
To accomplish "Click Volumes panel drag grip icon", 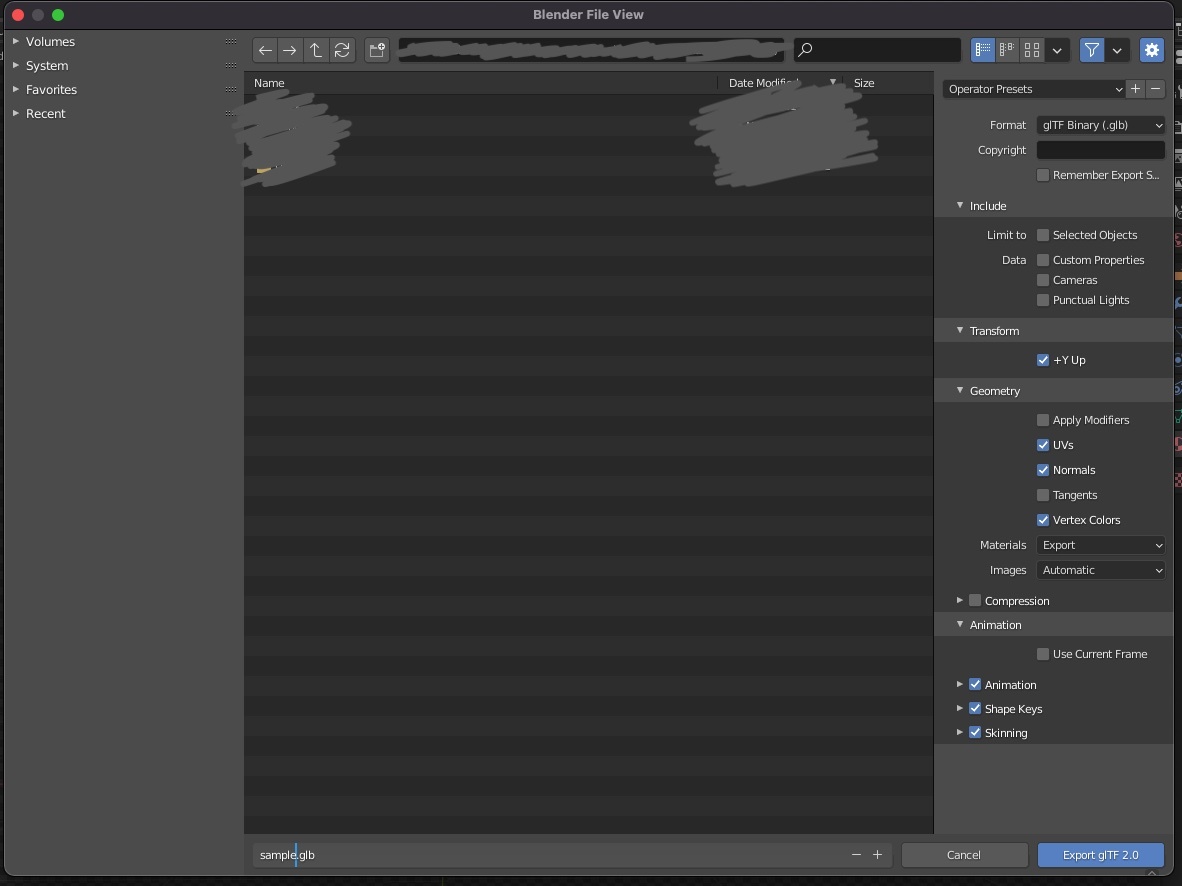I will click(x=231, y=41).
